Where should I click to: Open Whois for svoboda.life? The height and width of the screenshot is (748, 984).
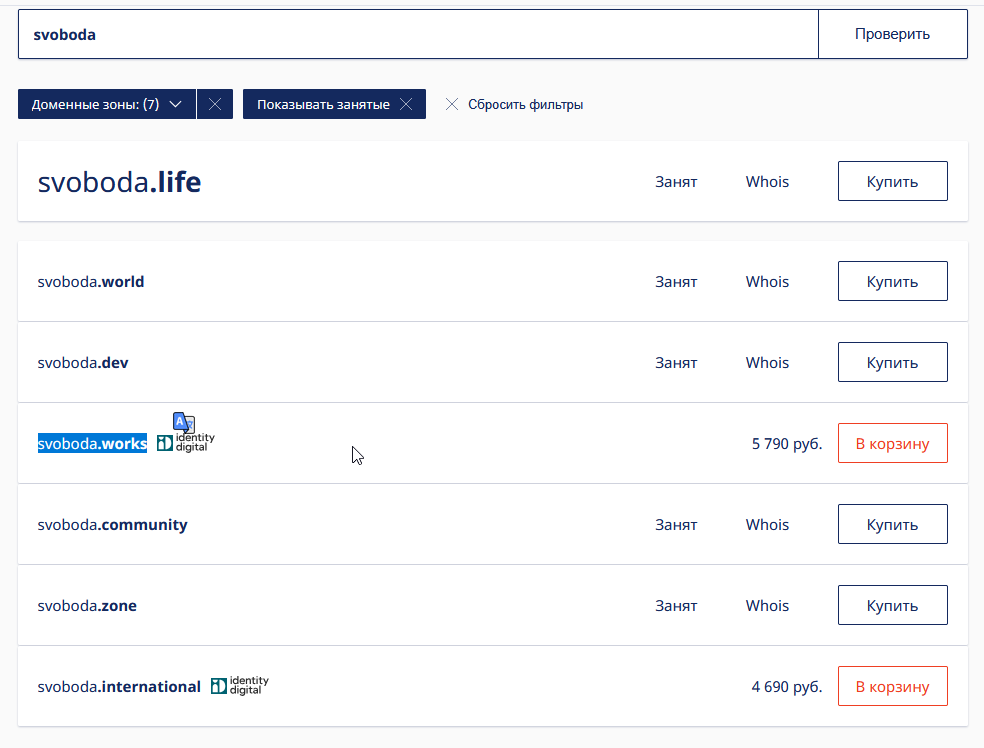click(767, 181)
